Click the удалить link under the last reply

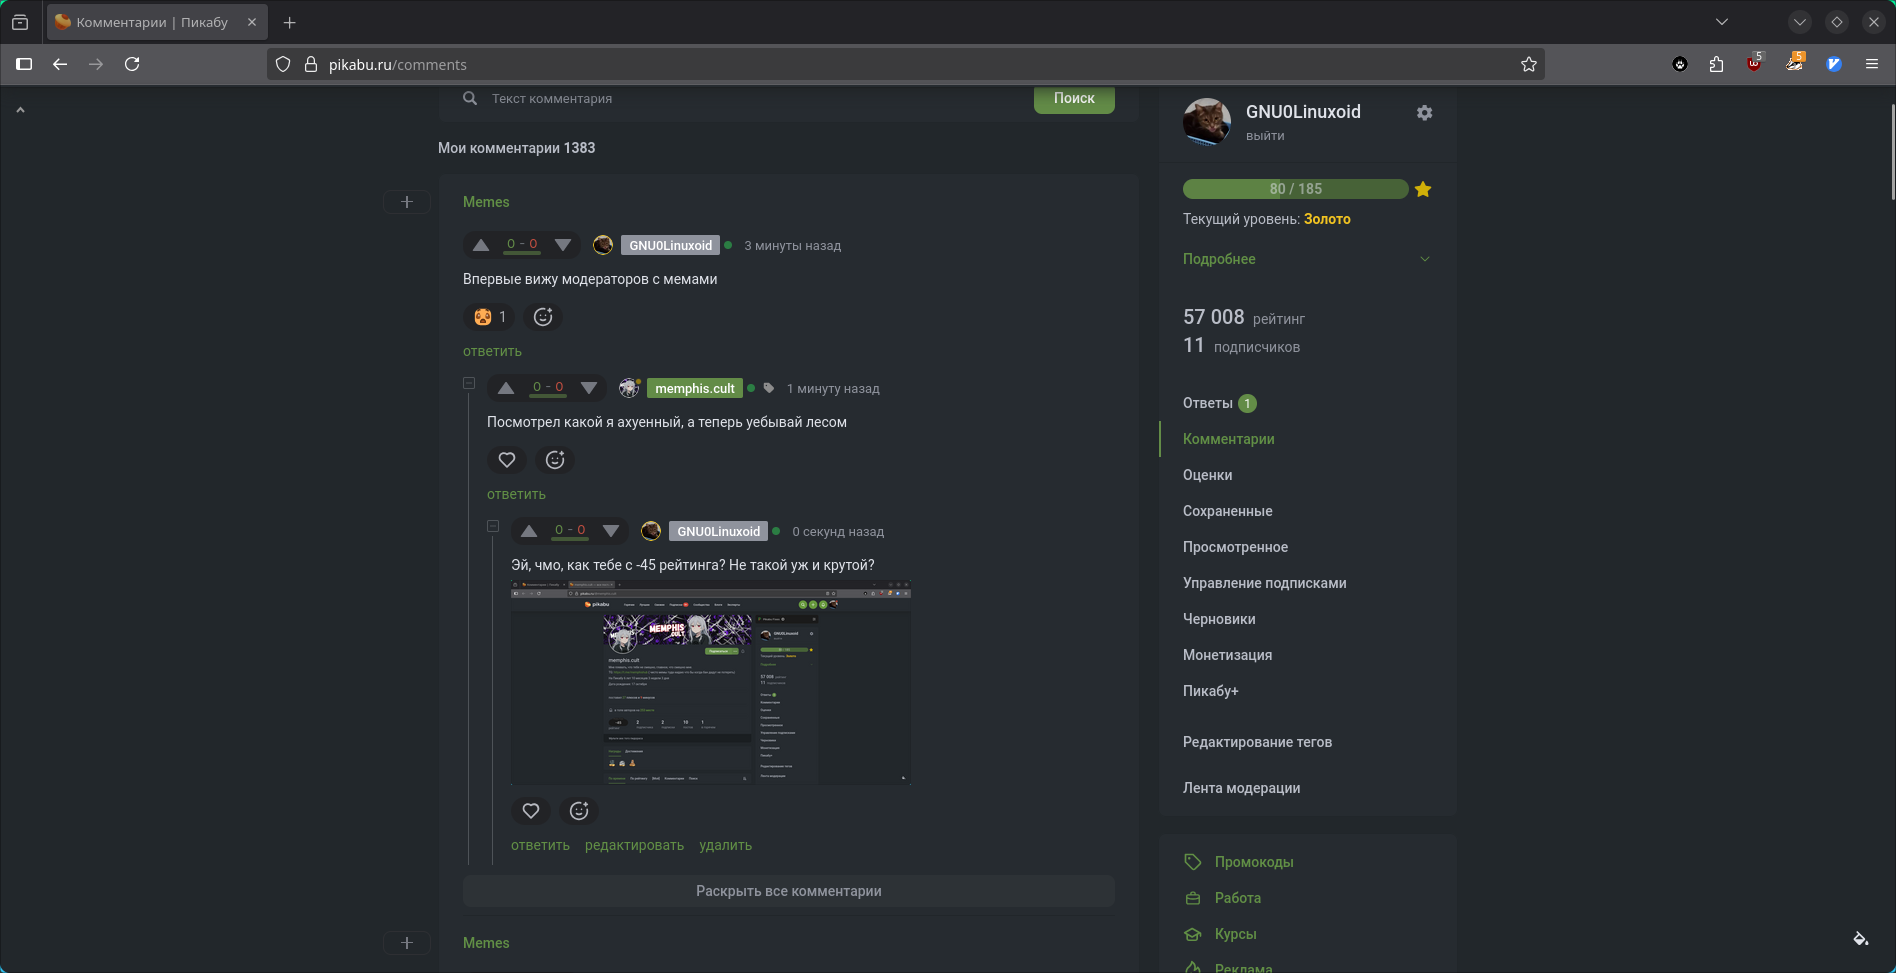[x=725, y=845]
